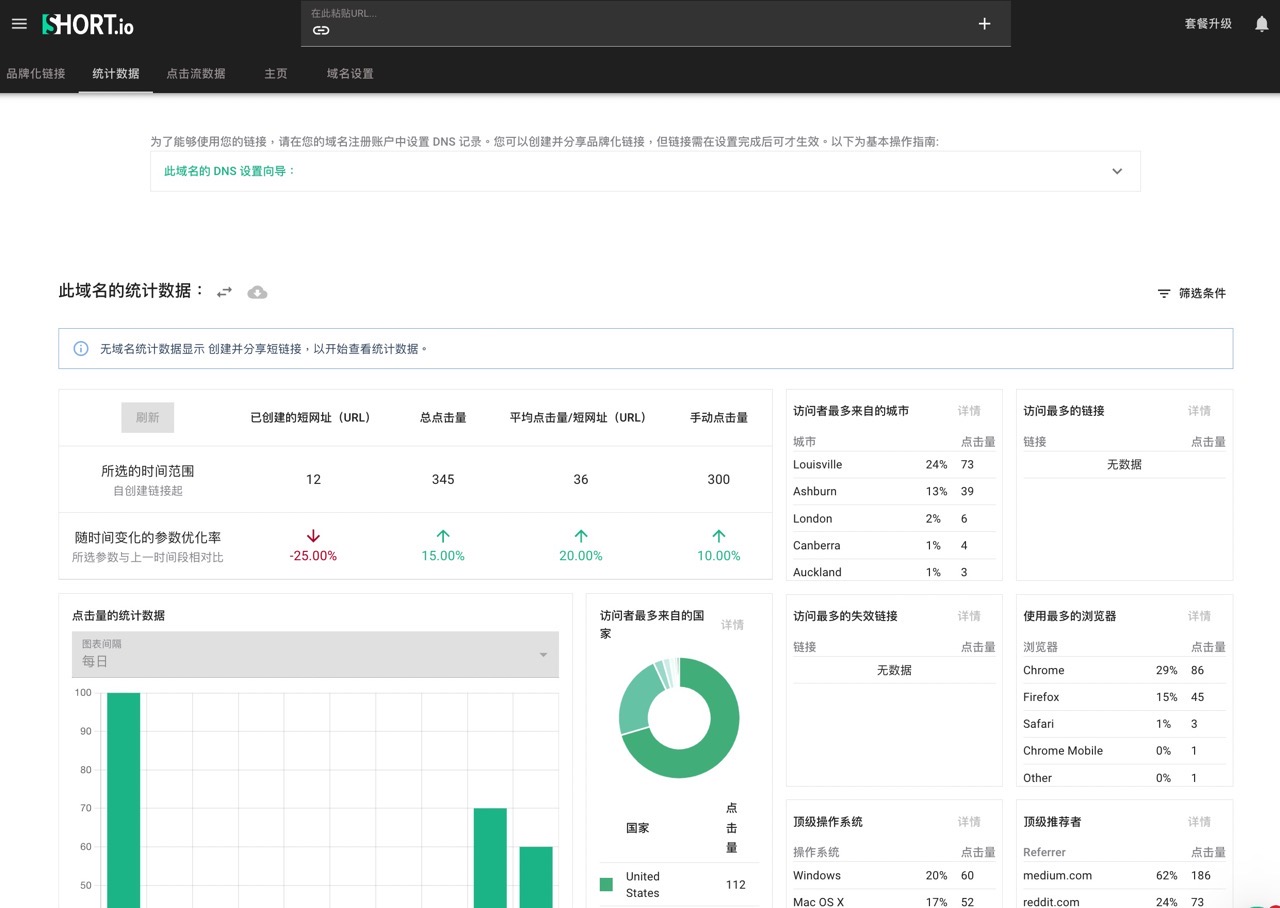Click the link icon in URL bar
The image size is (1280, 908).
pyautogui.click(x=321, y=30)
